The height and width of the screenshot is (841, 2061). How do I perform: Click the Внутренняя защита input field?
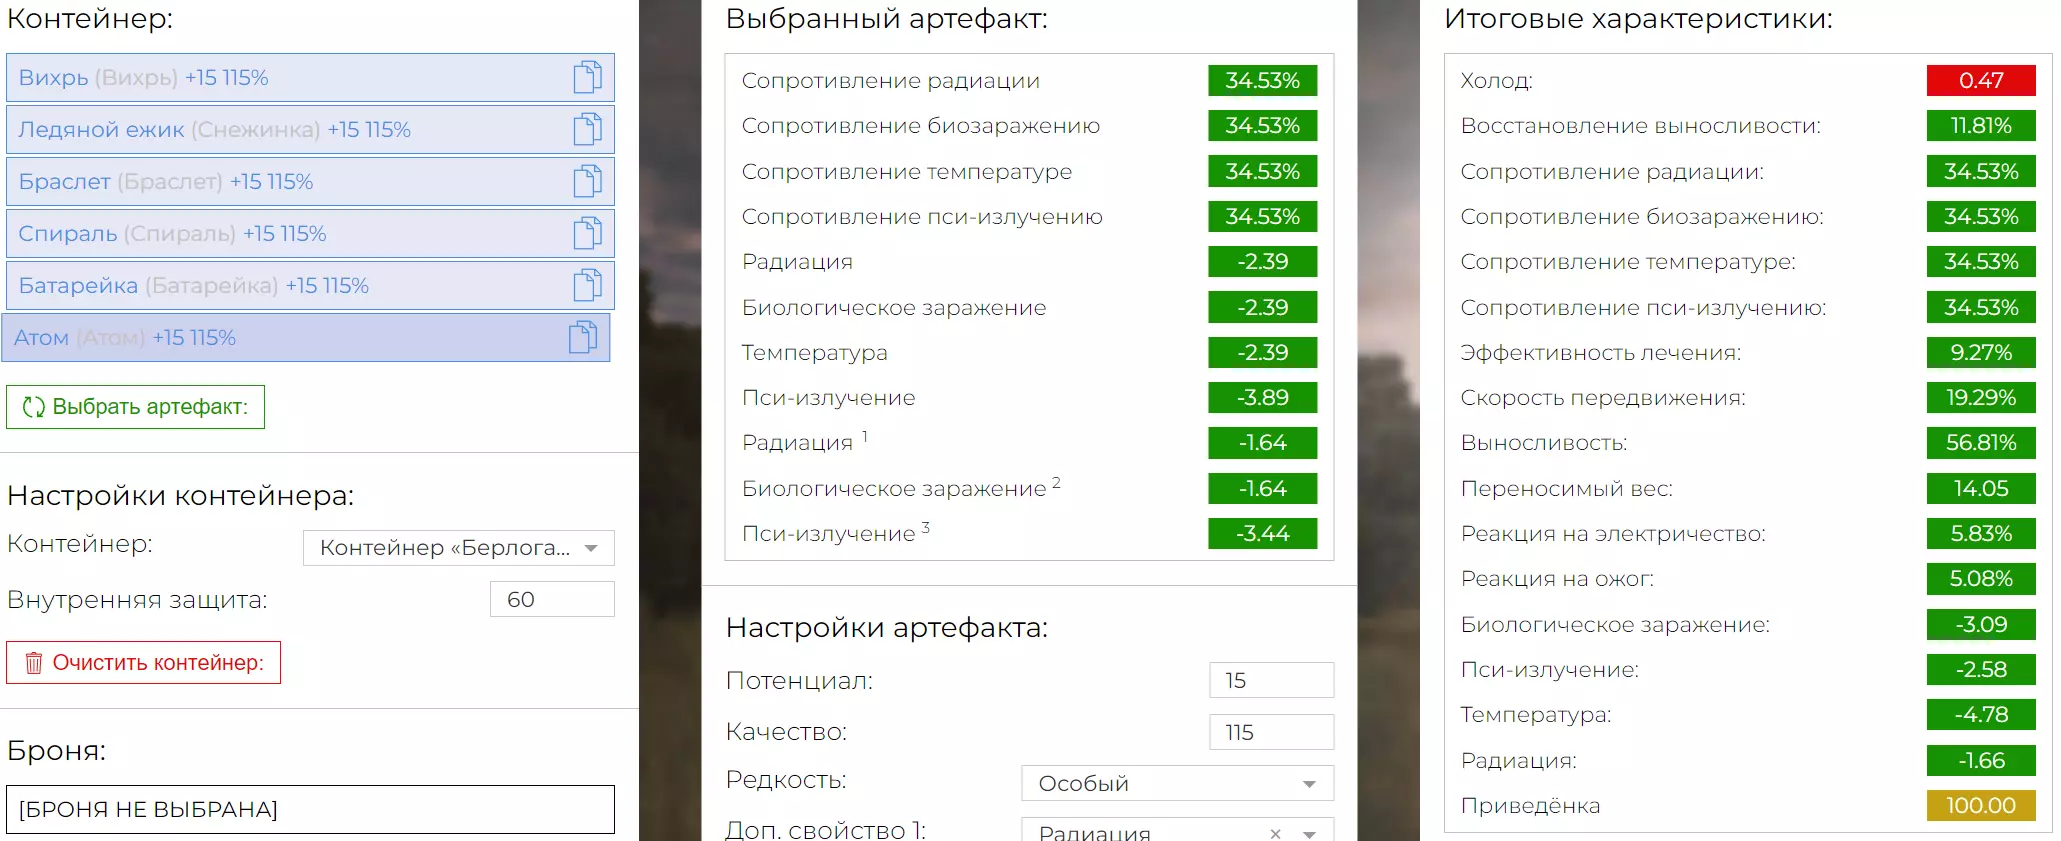pyautogui.click(x=552, y=599)
